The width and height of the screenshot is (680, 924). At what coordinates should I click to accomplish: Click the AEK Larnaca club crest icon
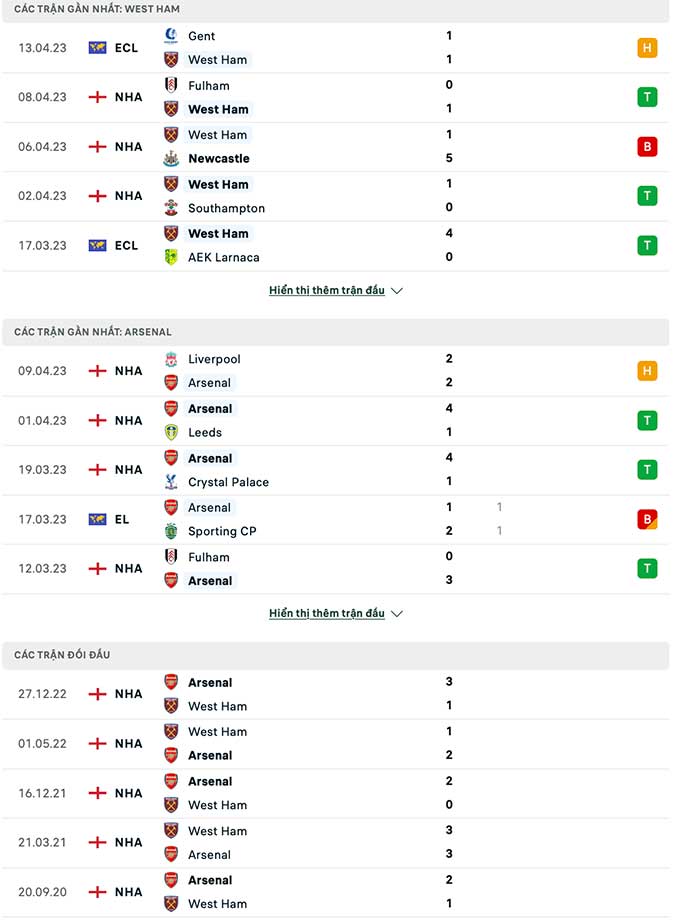click(171, 257)
